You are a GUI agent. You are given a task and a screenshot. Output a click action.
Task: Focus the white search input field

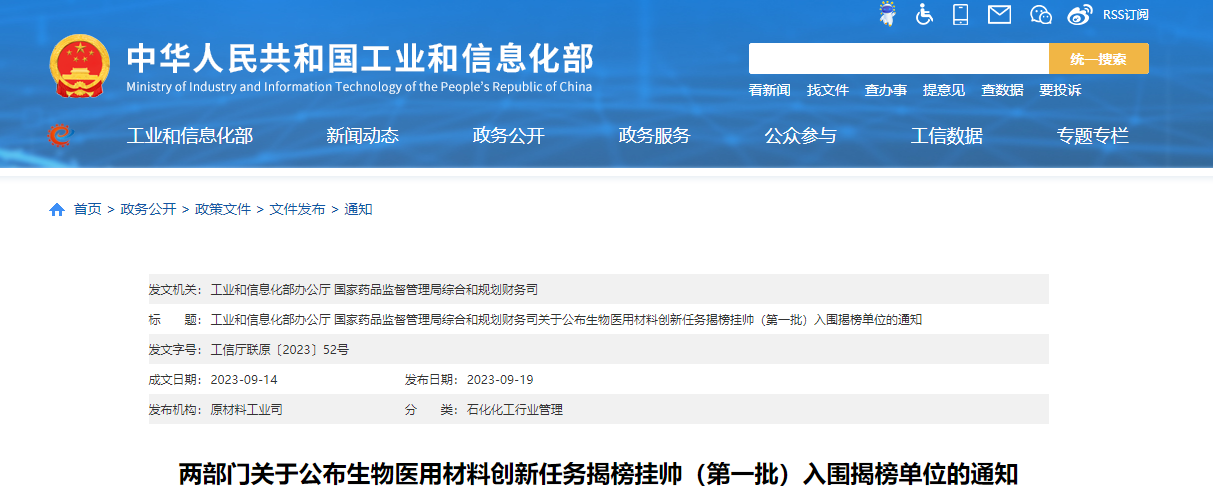tap(898, 59)
